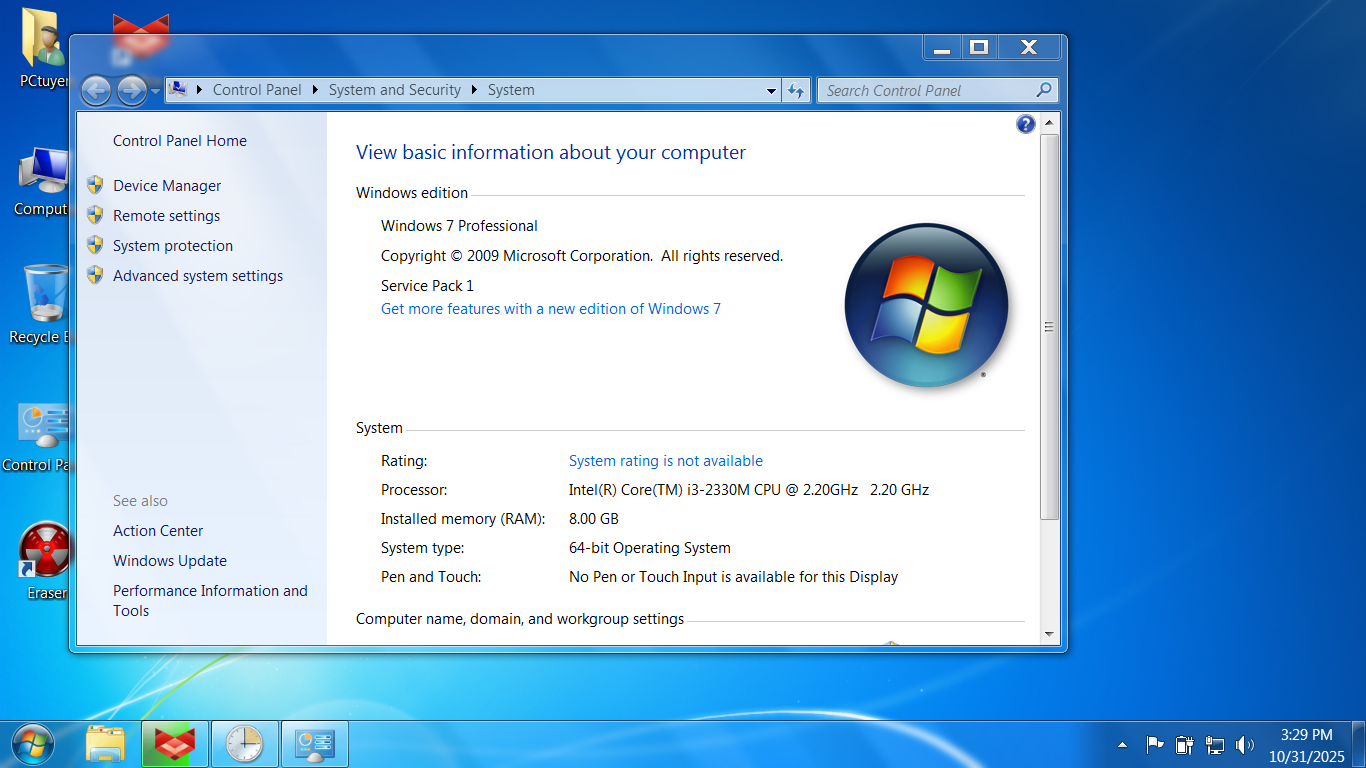The image size is (1366, 768).
Task: Open the recent pages dropdown arrow
Action: pos(155,91)
